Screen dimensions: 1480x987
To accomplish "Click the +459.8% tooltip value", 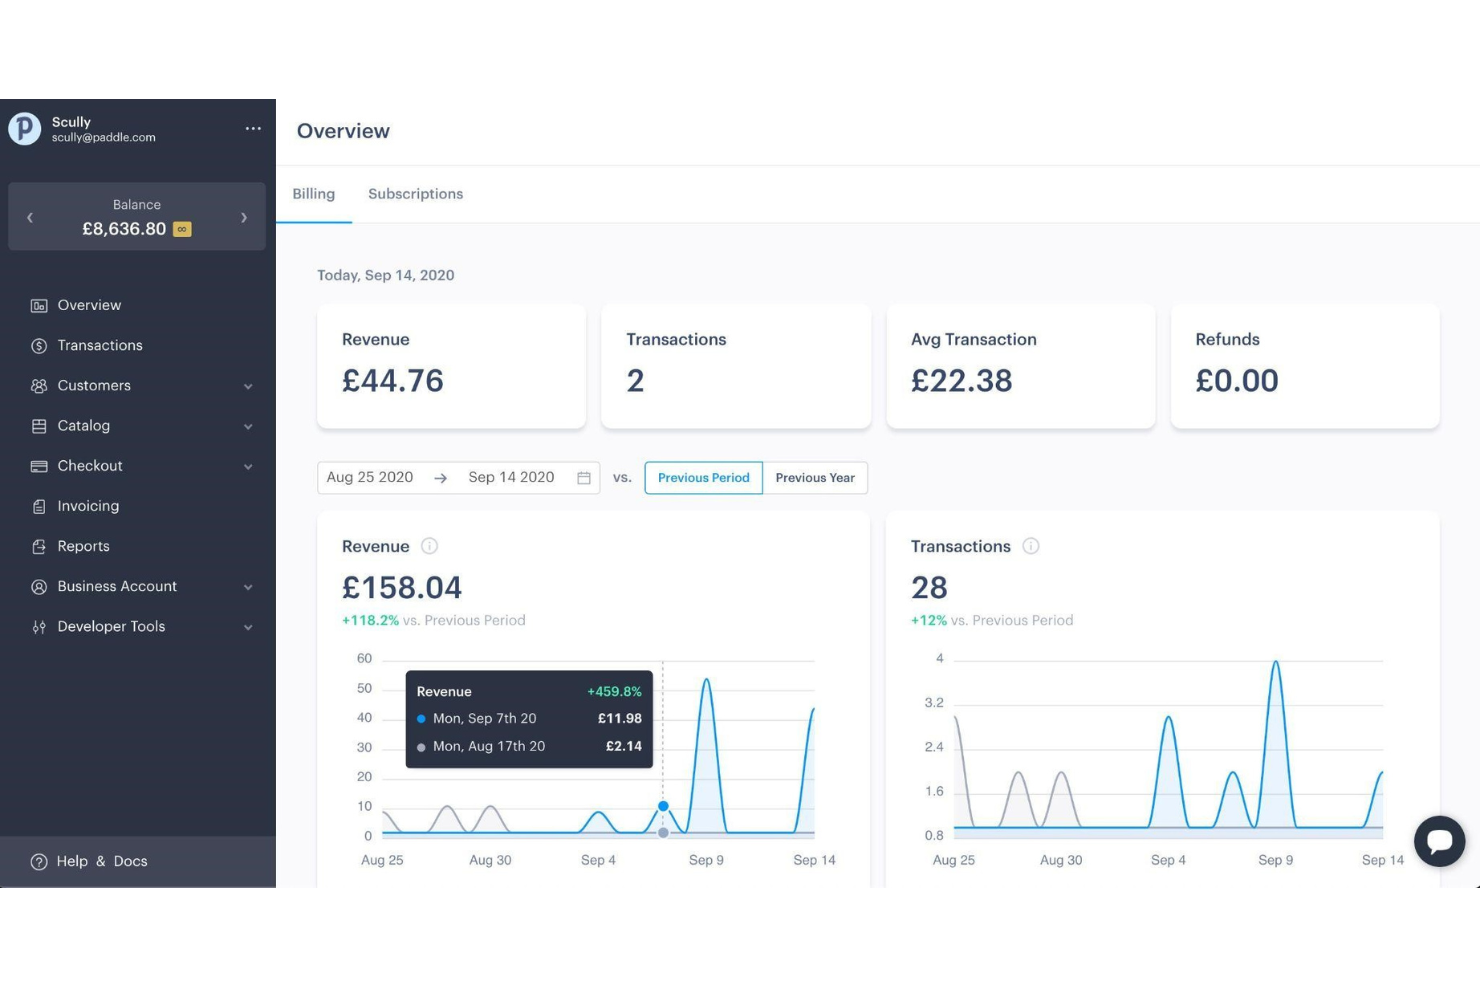I will point(614,692).
